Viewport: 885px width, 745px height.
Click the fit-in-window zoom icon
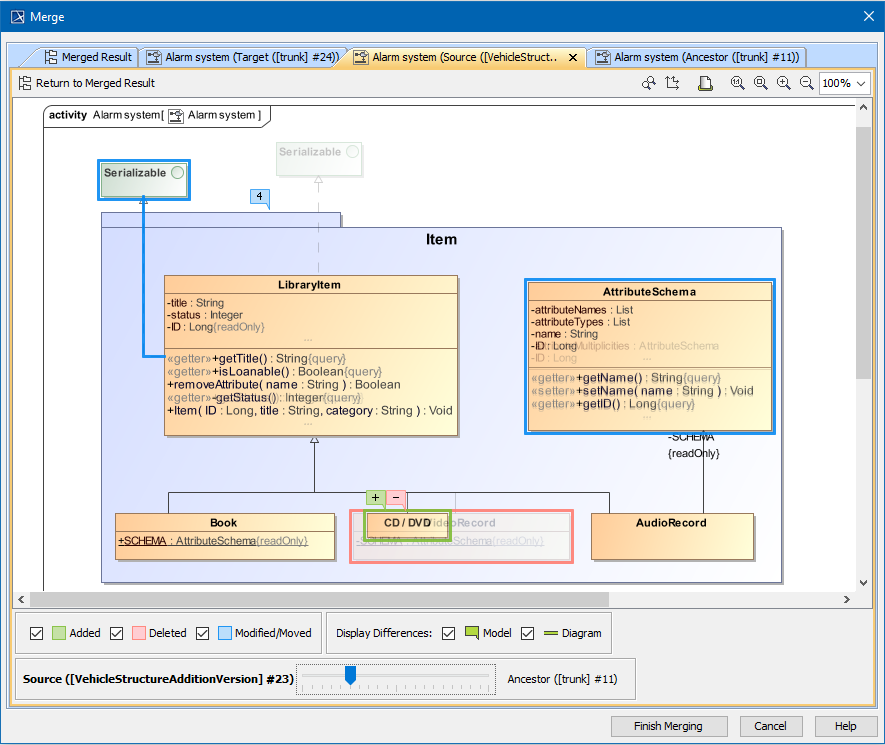click(761, 83)
